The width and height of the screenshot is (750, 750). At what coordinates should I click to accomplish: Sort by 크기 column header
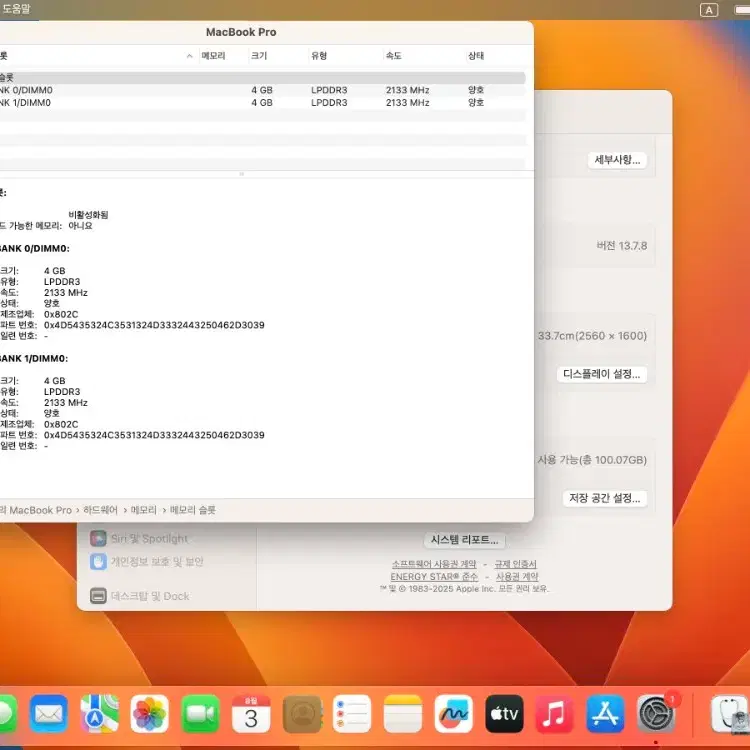[259, 56]
